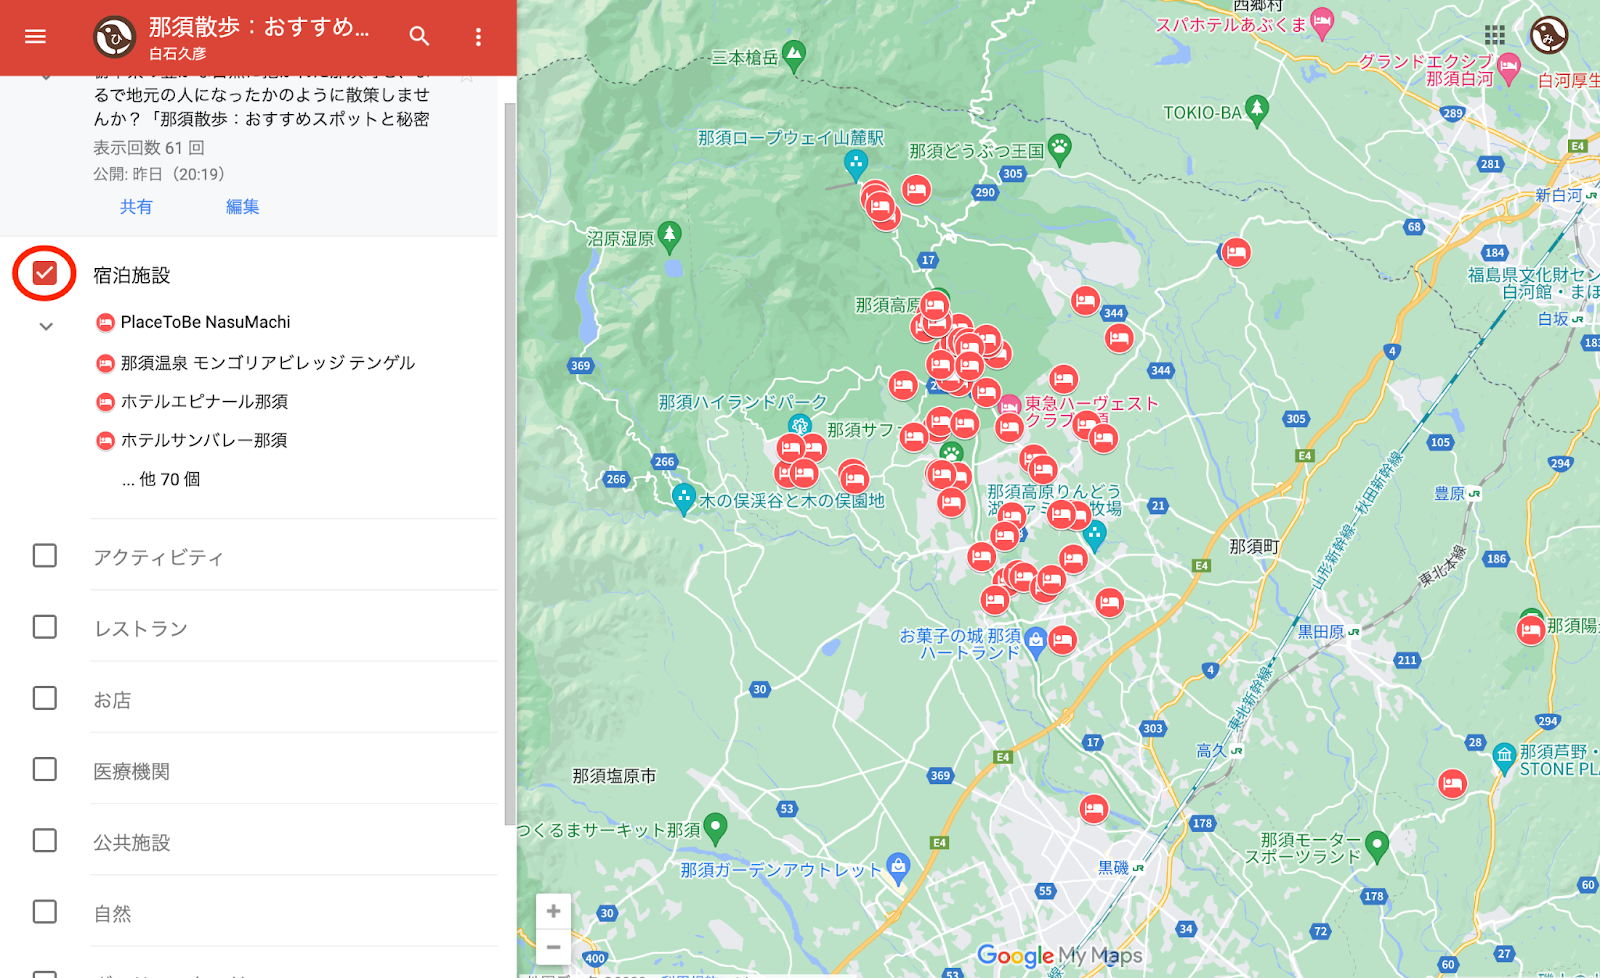Click the 那須ガーデンアウトレット shopping marker
Viewport: 1600px width, 978px height.
(898, 868)
